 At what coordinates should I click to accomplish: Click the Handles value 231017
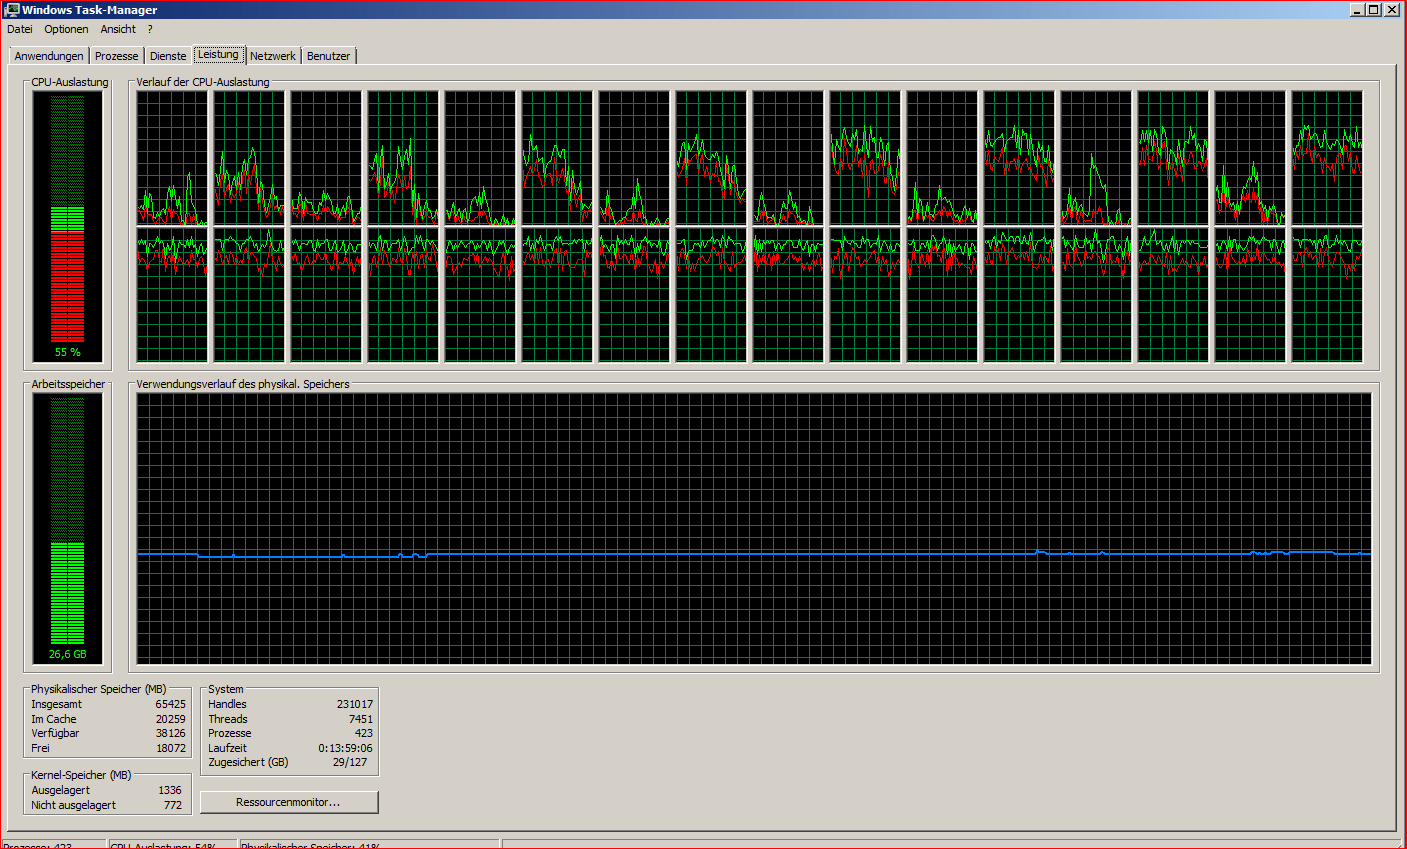click(355, 704)
